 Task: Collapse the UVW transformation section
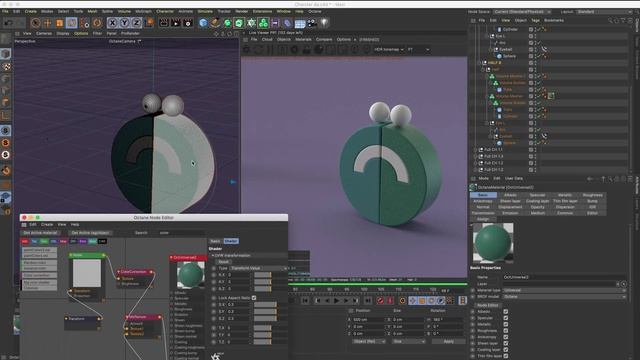tap(213, 256)
